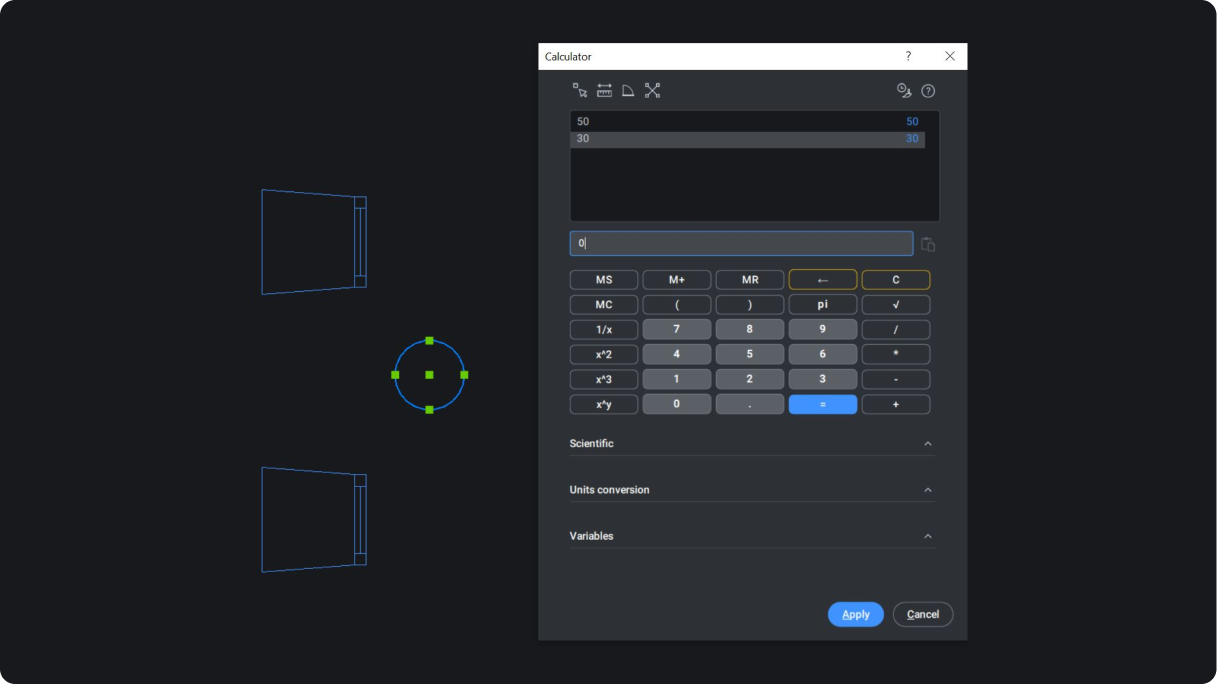Click digit 9 on keypad
This screenshot has width=1217, height=684.
point(823,330)
